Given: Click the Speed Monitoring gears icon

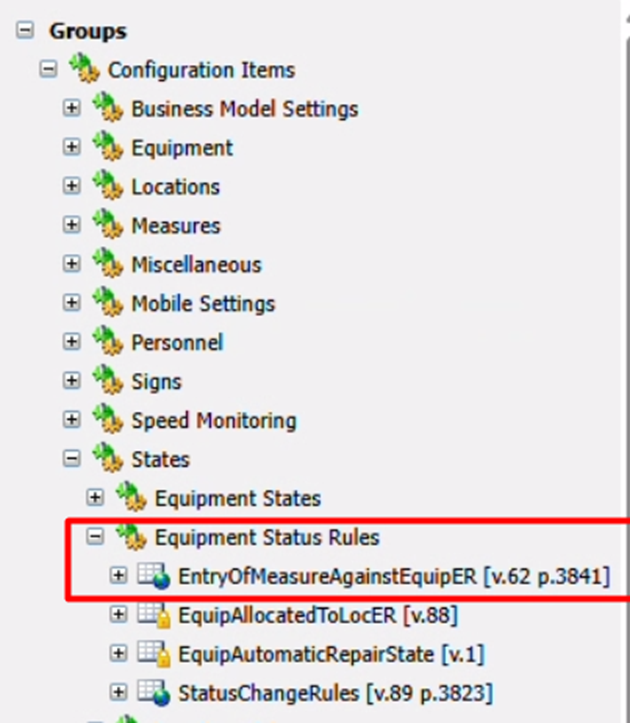Looking at the screenshot, I should (107, 420).
